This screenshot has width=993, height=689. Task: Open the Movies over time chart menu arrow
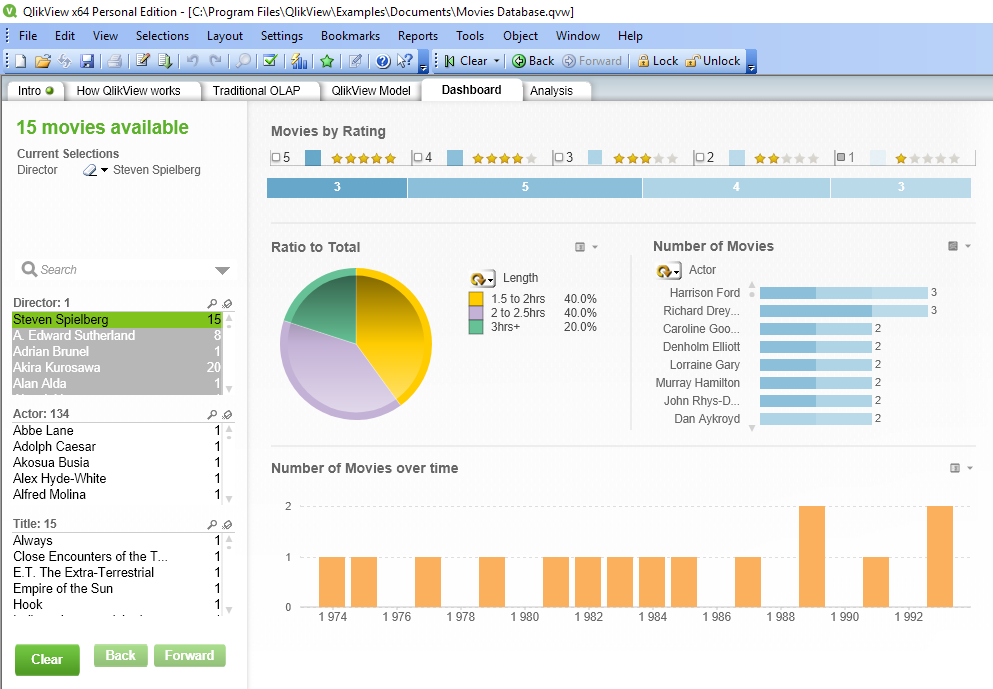[x=970, y=468]
